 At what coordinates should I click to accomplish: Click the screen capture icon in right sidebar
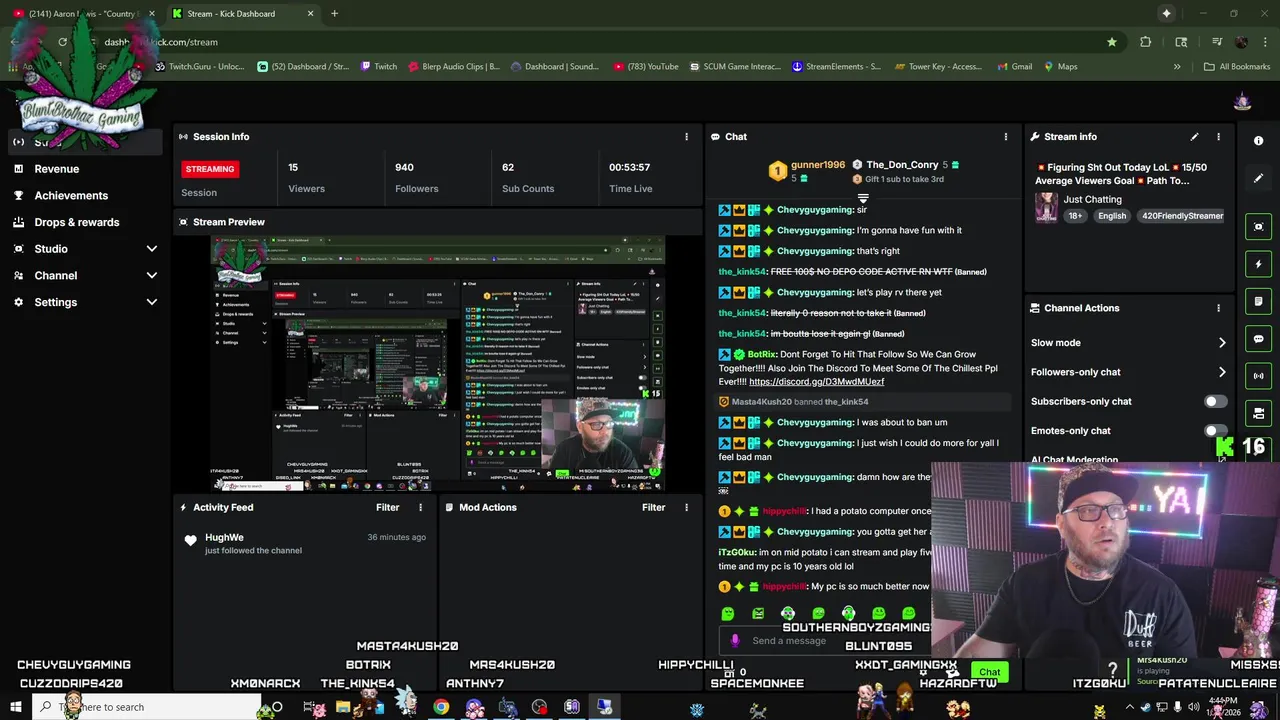(1259, 227)
